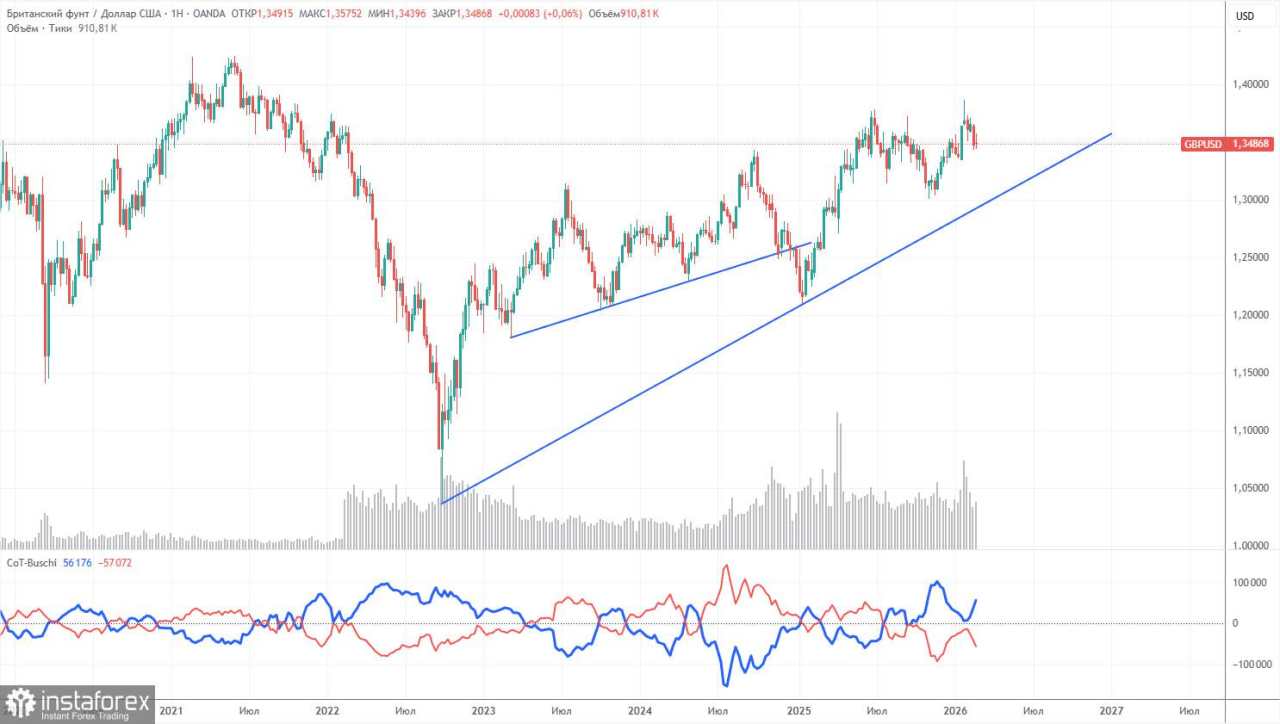
Task: Click the 2021 time axis label
Action: 169,711
